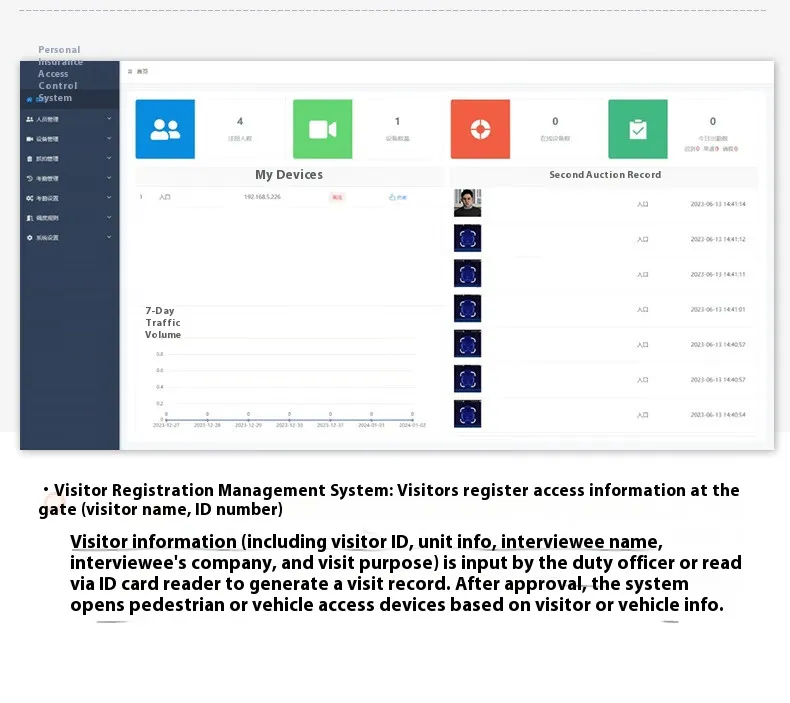Click the green clipboard checkmark tile

(637, 129)
